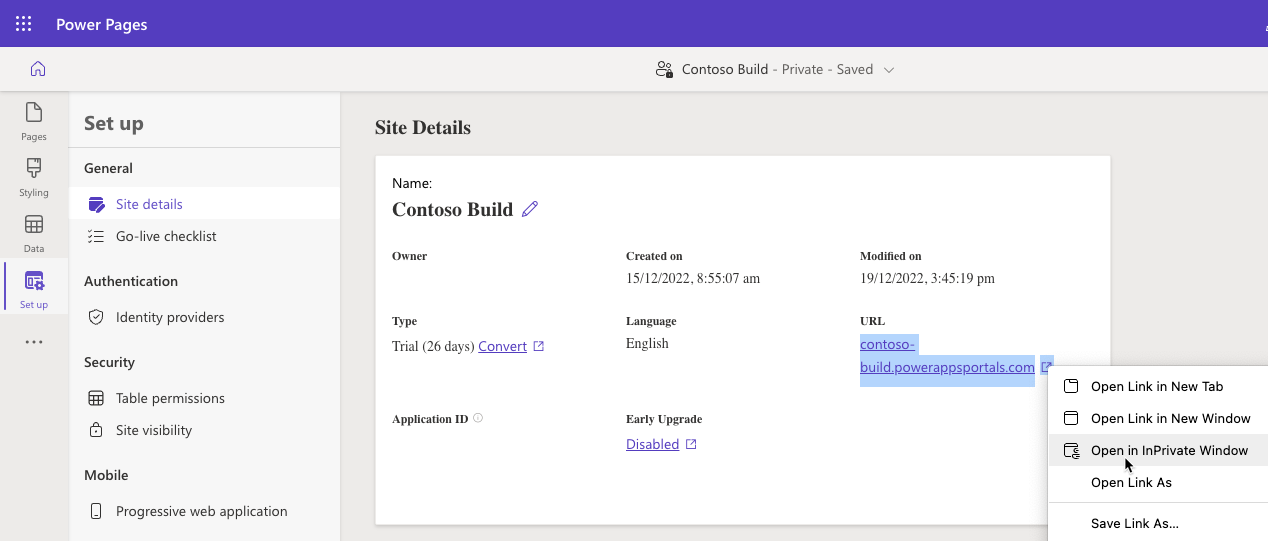Click the General section header
Image resolution: width=1268 pixels, height=541 pixels.
[x=108, y=168]
